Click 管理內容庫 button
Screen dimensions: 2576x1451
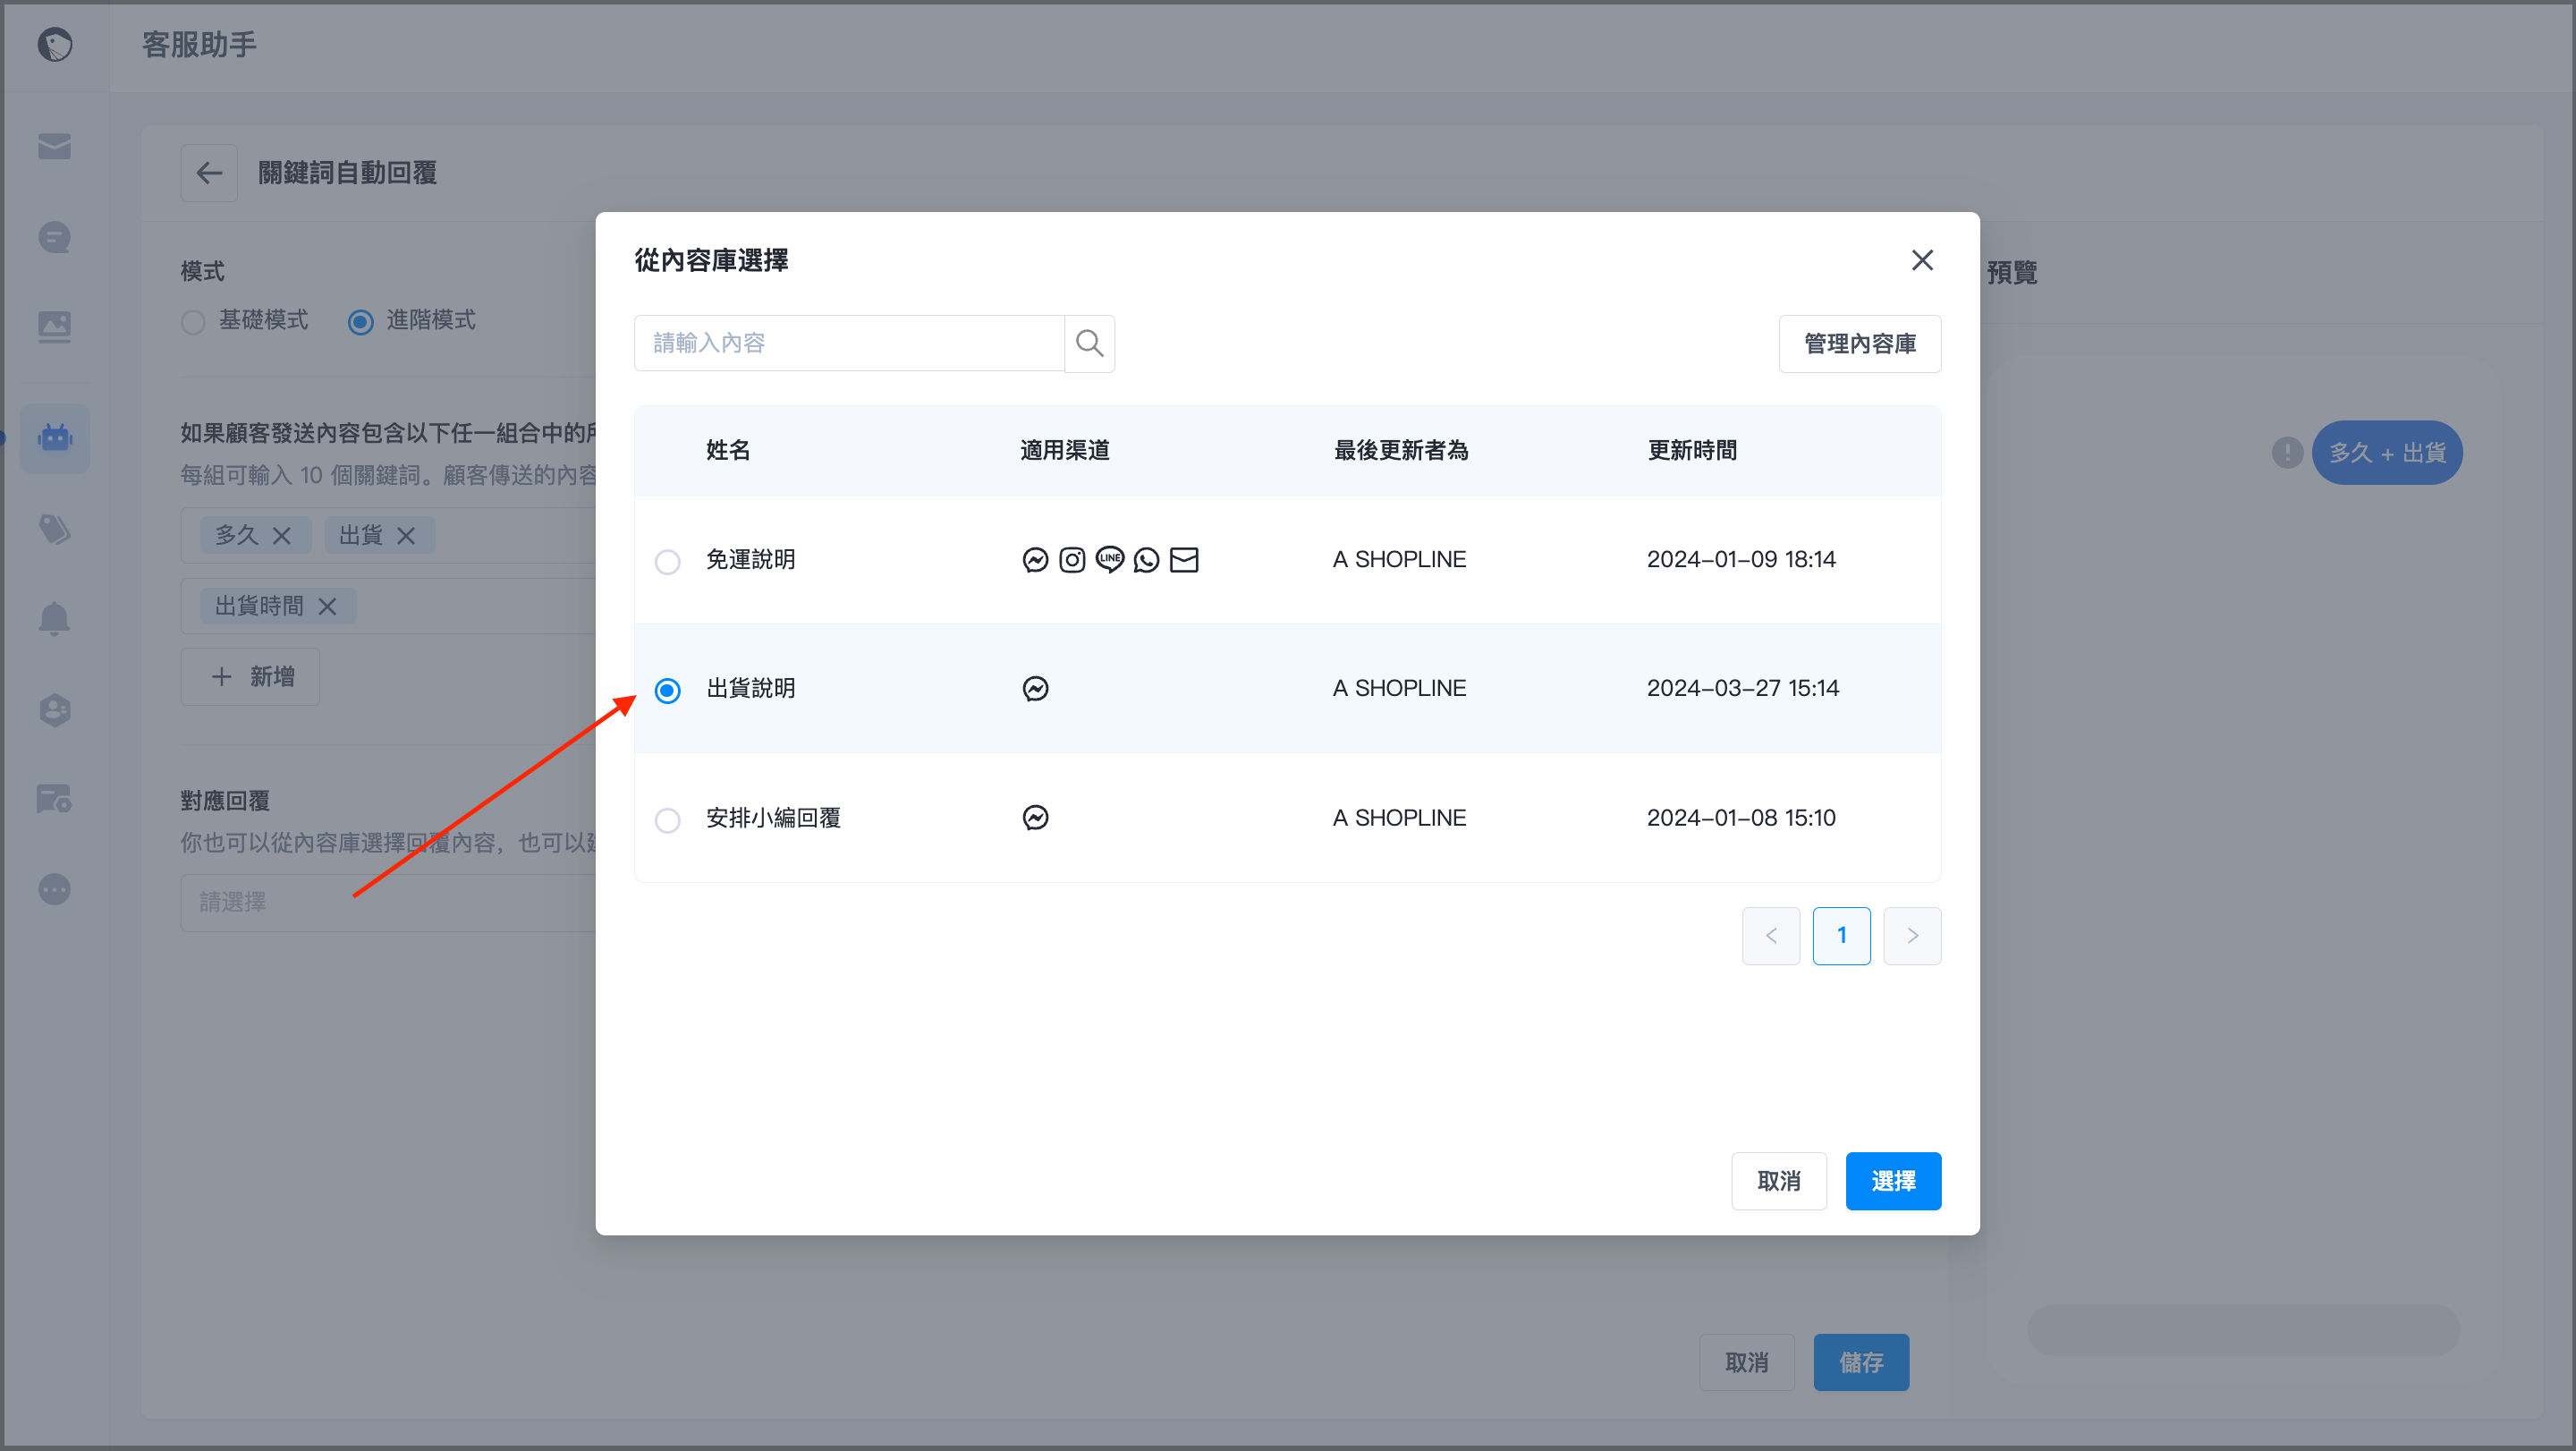click(x=1859, y=344)
